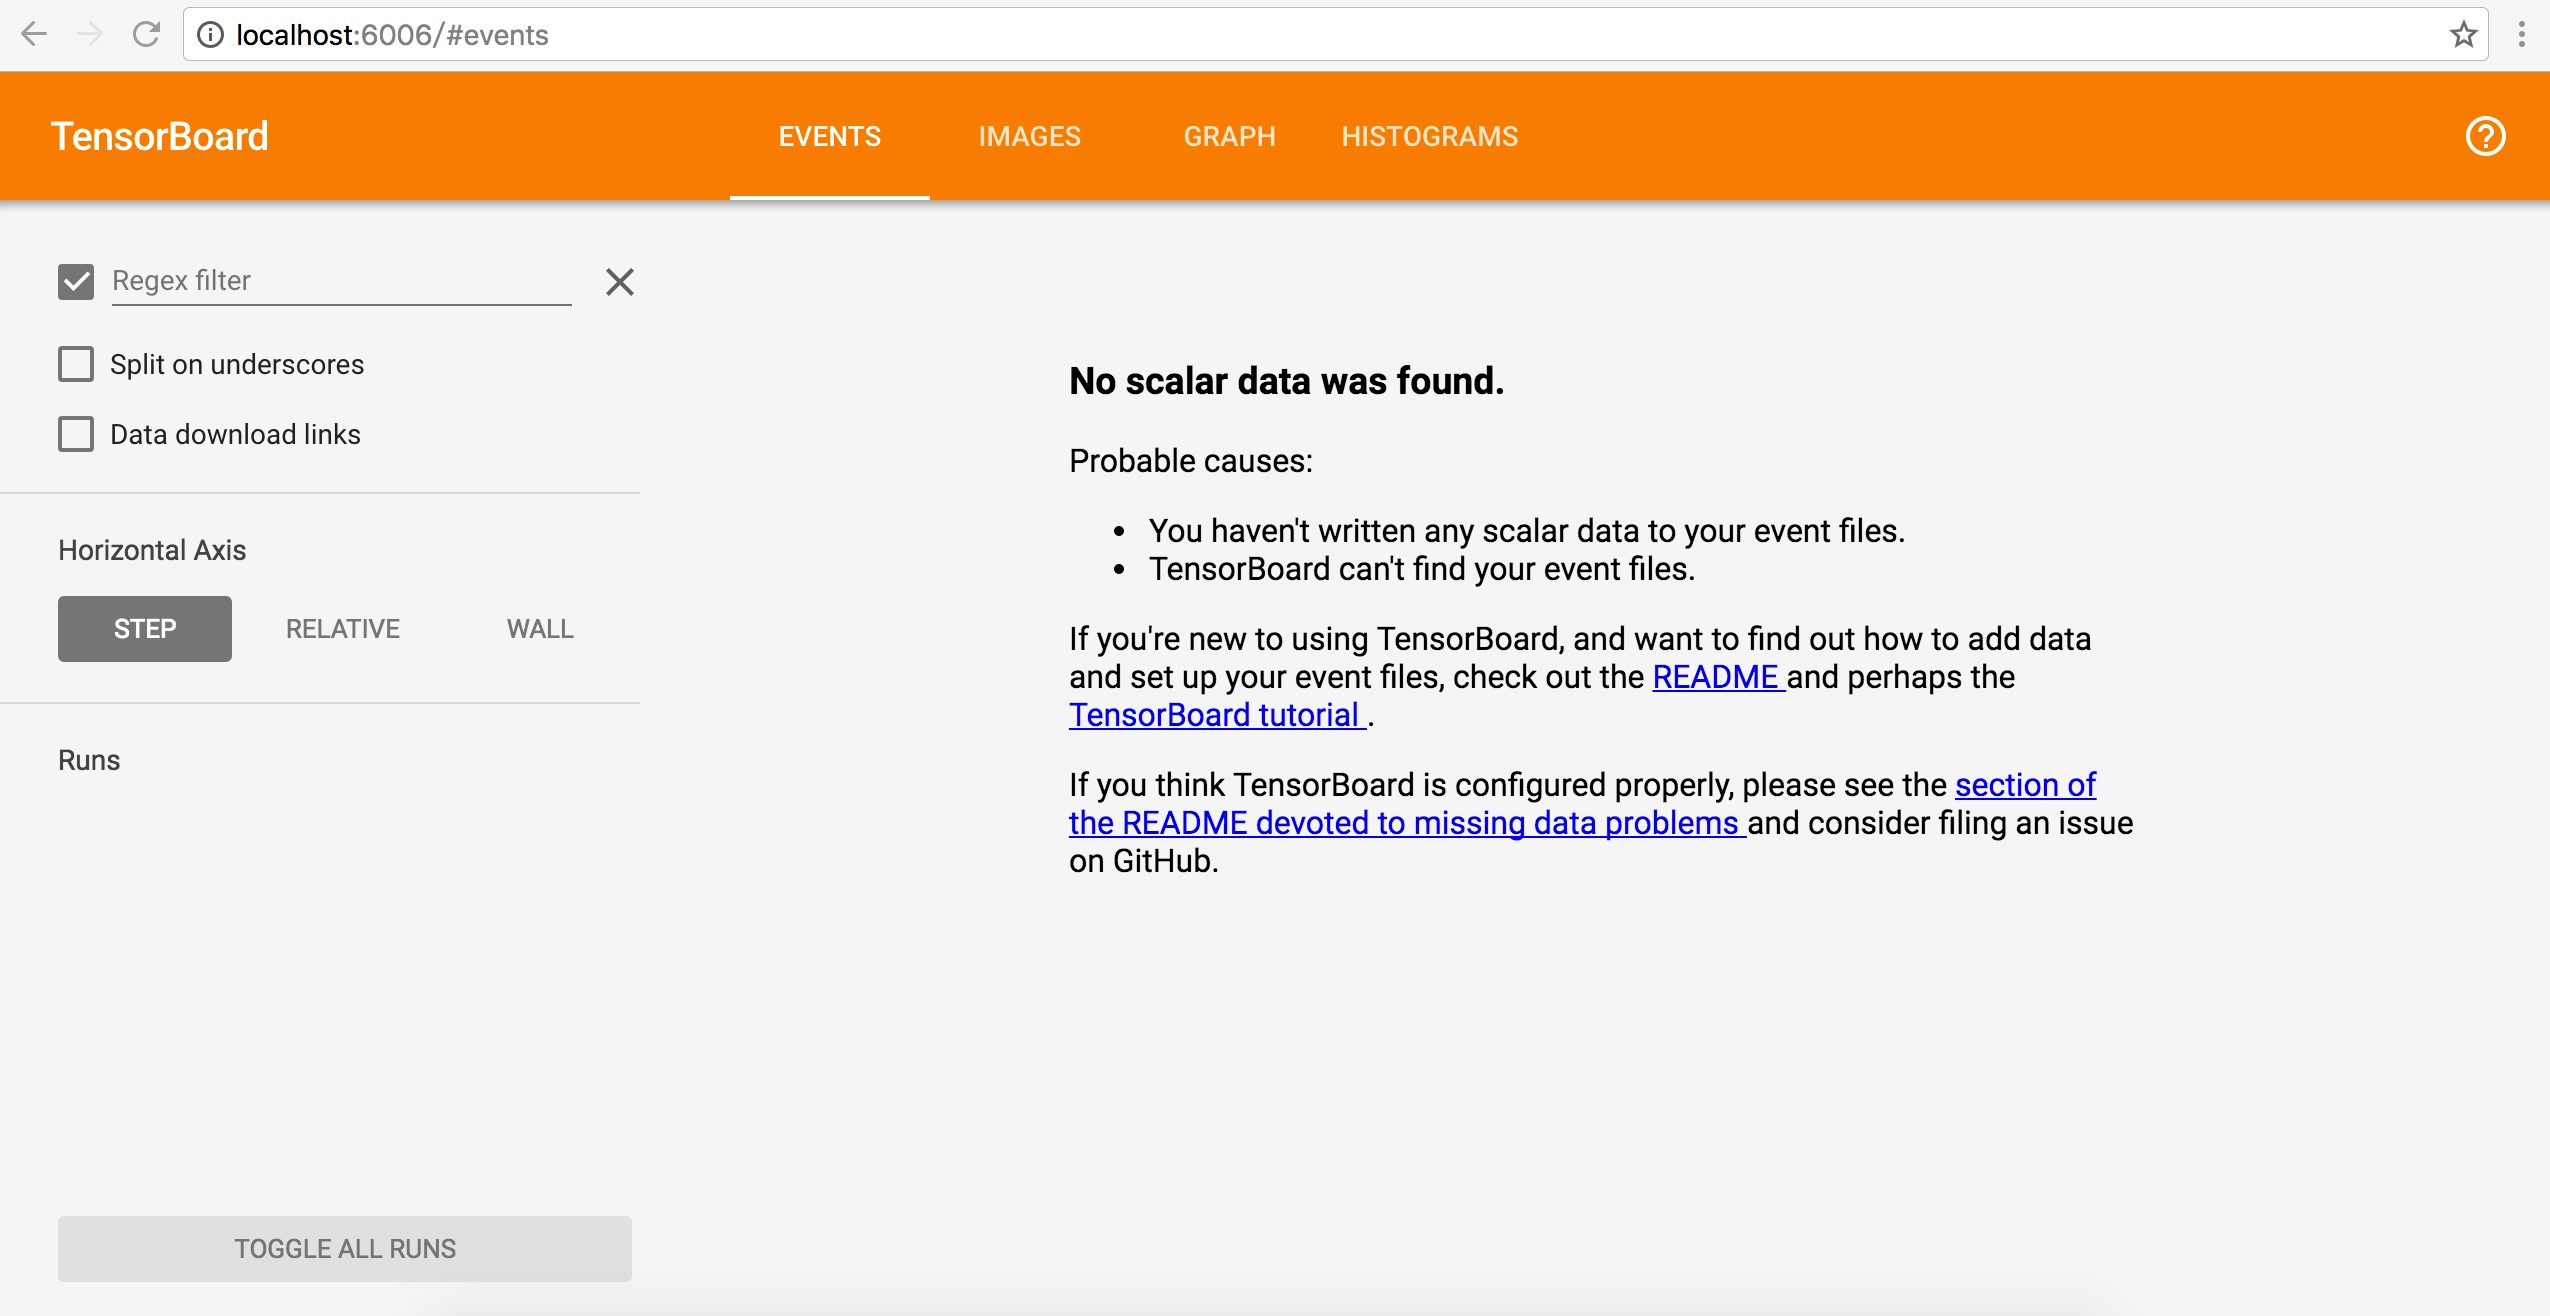Enable Split on underscores
Viewport: 2550px width, 1316px height.
76,364
